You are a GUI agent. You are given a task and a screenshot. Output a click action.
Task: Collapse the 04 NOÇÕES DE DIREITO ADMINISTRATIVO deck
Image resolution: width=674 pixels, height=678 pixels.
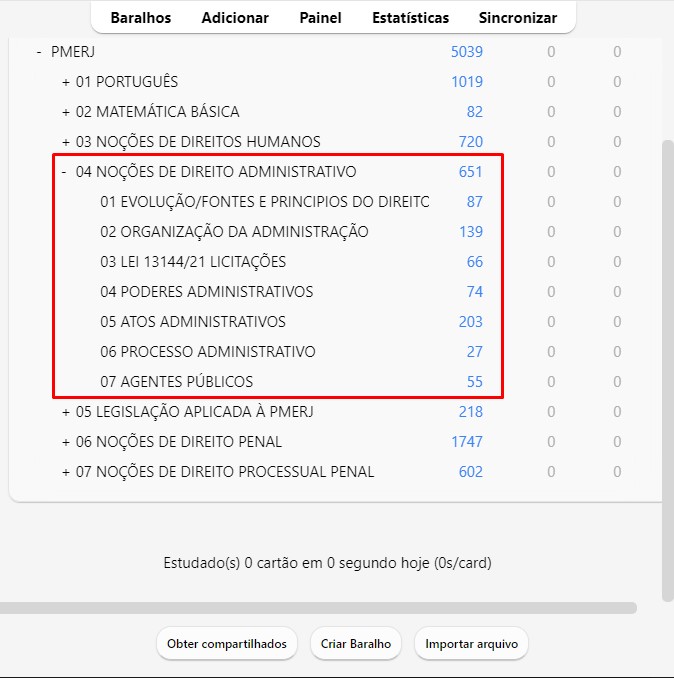(64, 172)
